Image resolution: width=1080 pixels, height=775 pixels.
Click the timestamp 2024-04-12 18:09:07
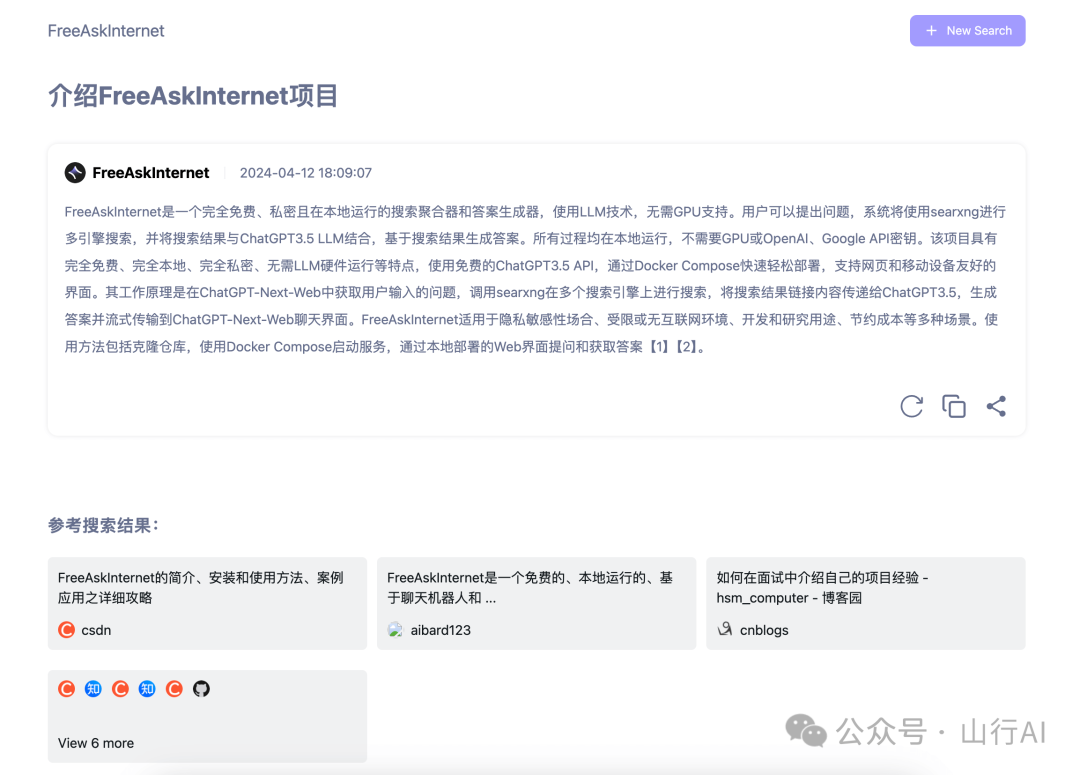pyautogui.click(x=306, y=173)
